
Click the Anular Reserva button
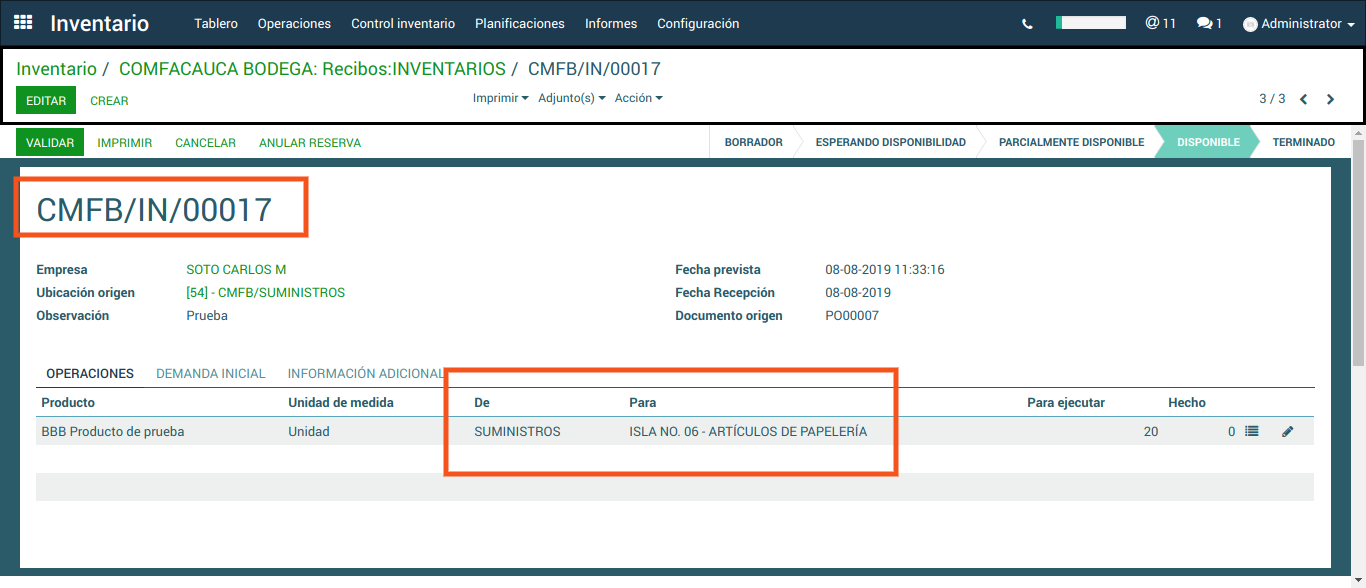(309, 143)
